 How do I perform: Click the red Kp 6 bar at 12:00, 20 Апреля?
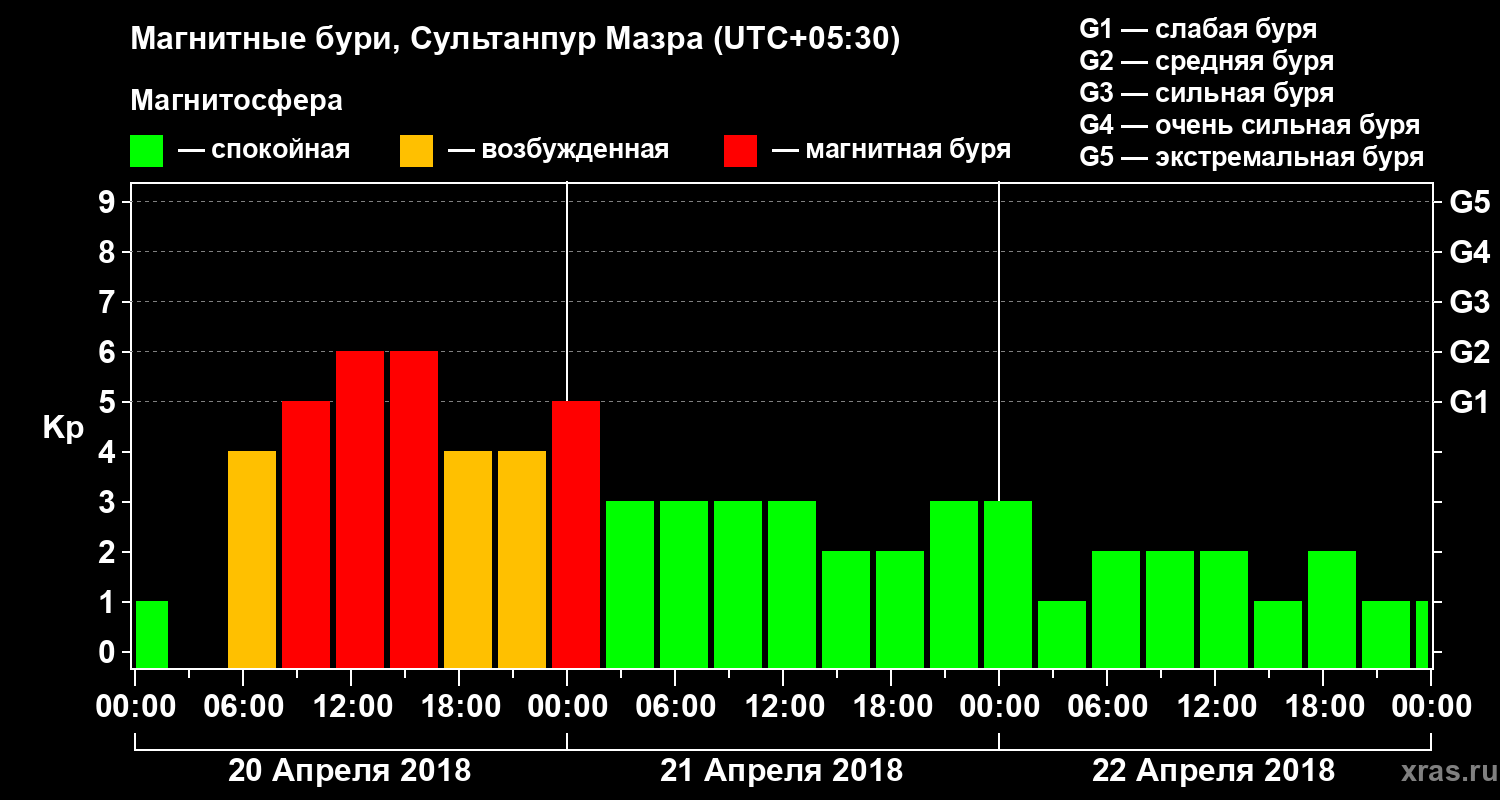click(x=360, y=509)
